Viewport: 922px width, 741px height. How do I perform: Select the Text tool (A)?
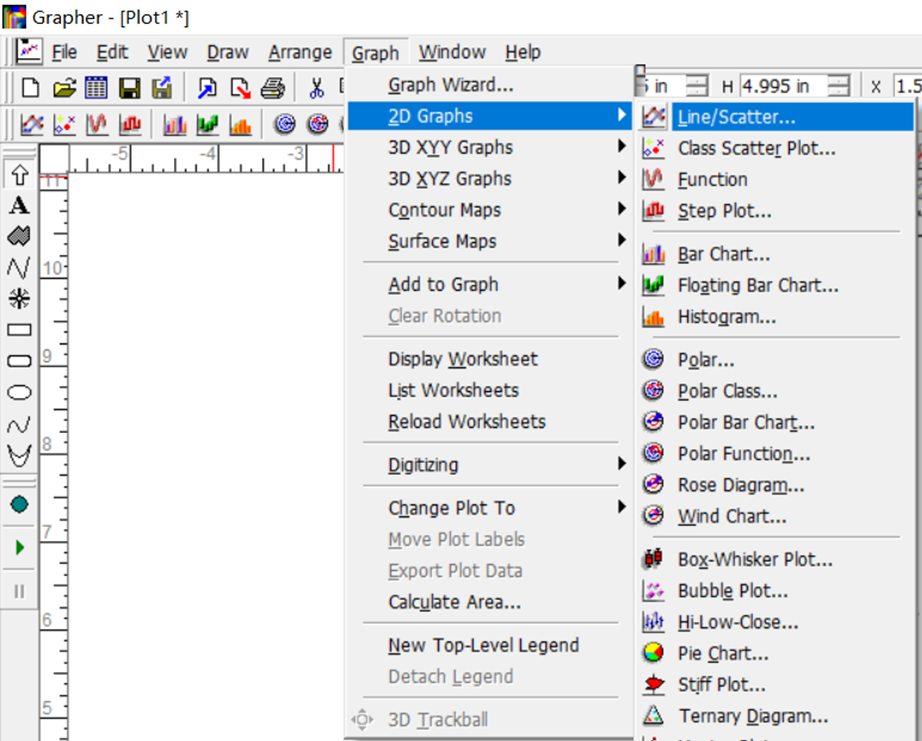19,205
